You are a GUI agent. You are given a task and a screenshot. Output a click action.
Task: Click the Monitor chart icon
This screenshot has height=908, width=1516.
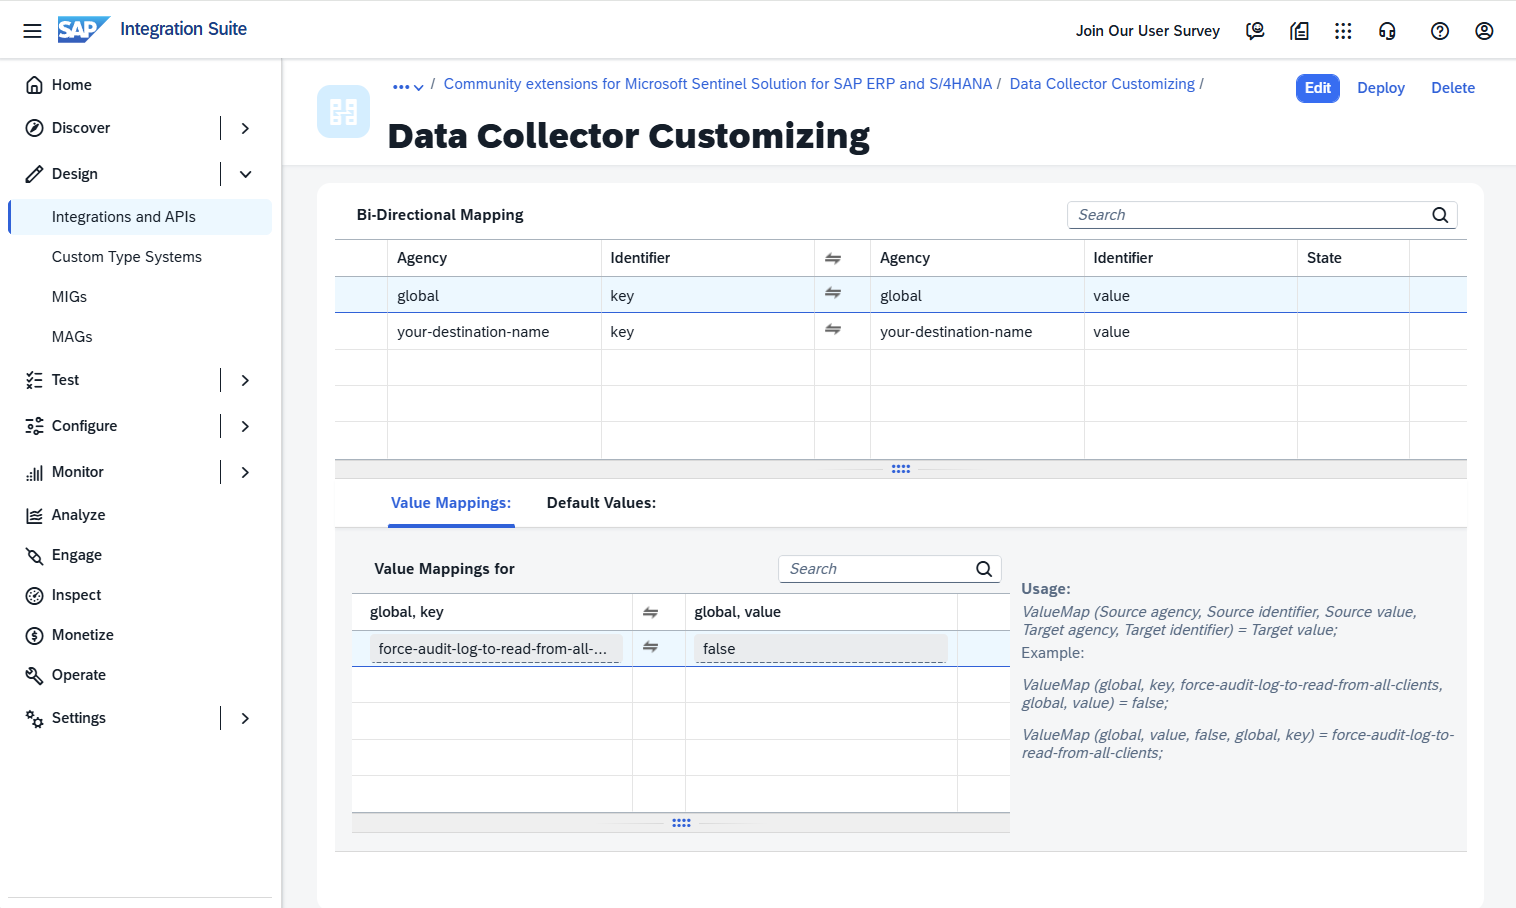[34, 472]
